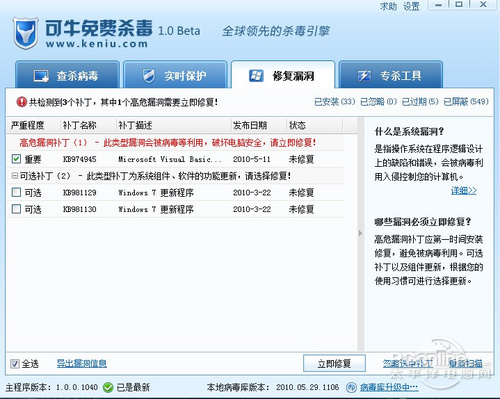Open the 设置 settings menu
Viewport: 500px width, 399px height.
(411, 6)
